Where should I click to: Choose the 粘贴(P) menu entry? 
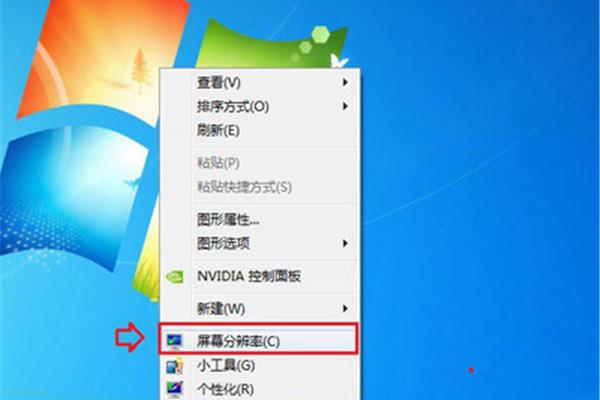259,163
